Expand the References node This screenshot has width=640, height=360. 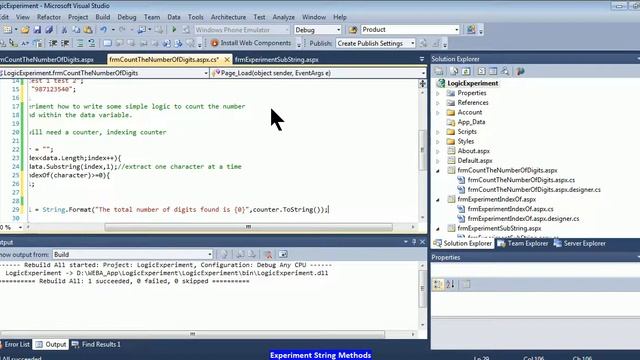pyautogui.click(x=438, y=103)
